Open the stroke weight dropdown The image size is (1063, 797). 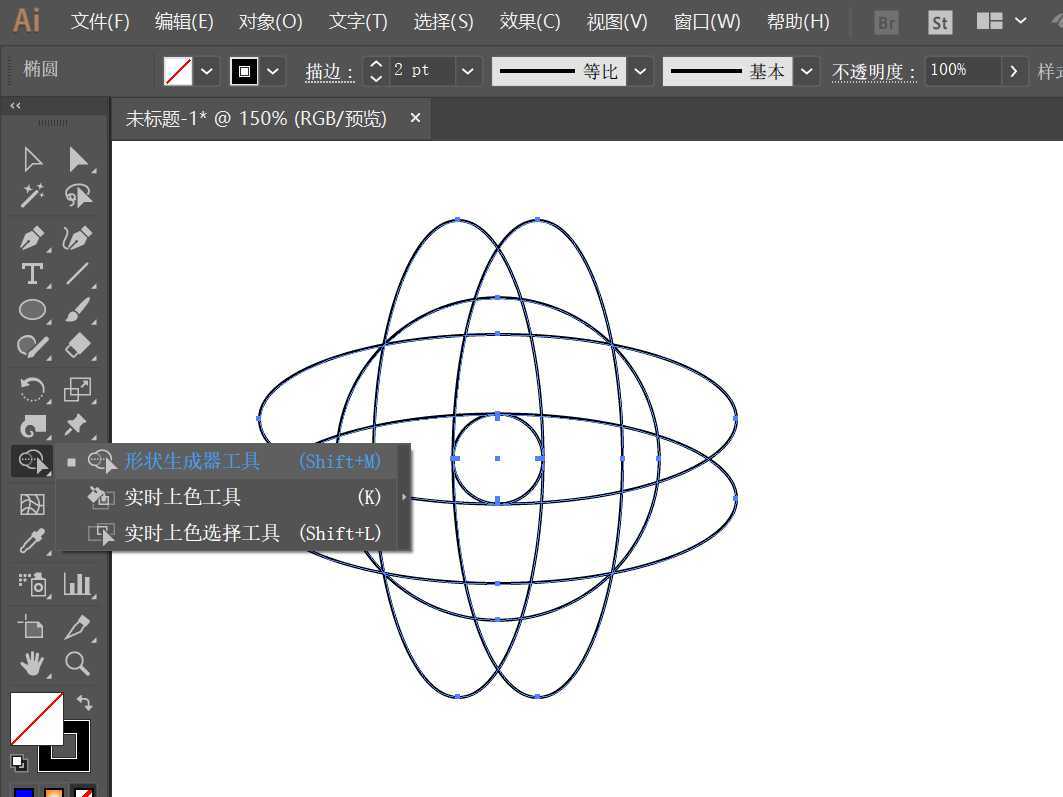[466, 71]
